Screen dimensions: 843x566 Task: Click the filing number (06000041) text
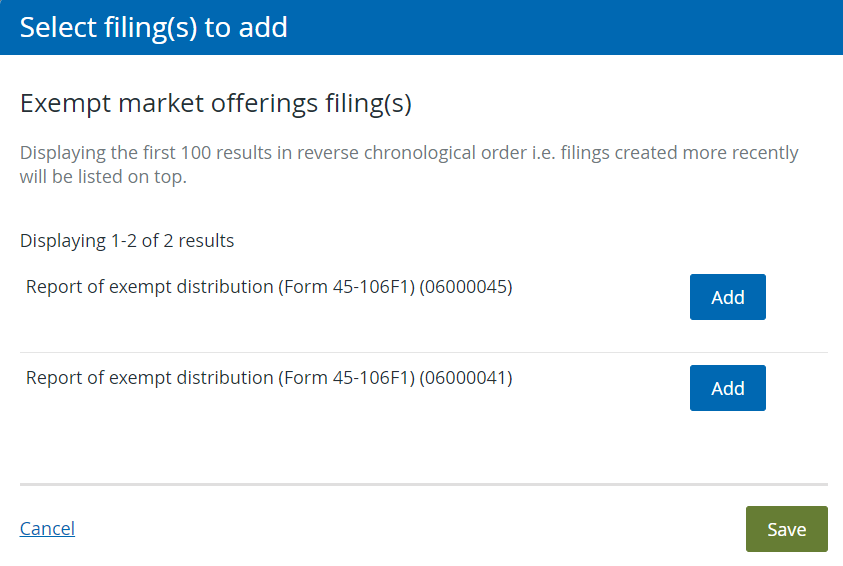coord(466,378)
